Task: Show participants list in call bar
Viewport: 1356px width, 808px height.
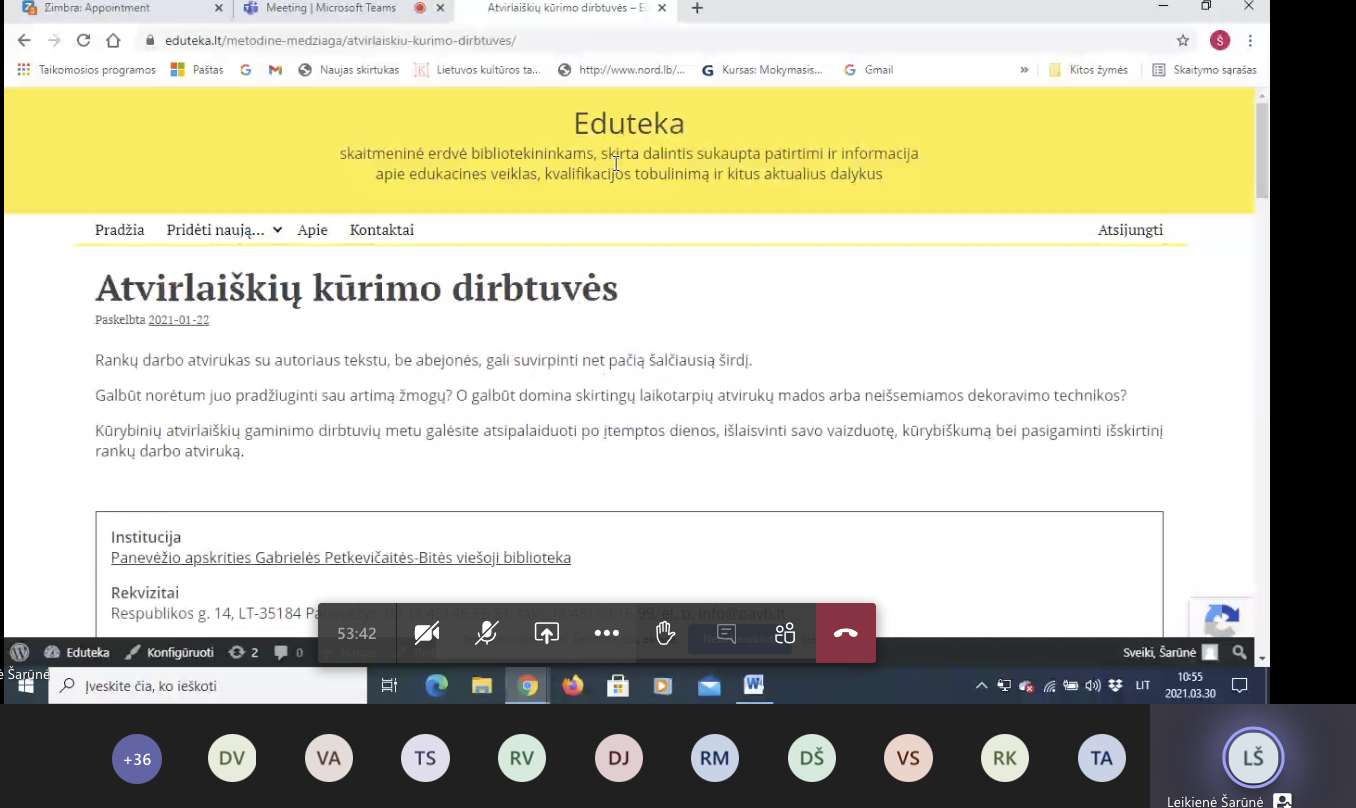Action: click(x=785, y=633)
